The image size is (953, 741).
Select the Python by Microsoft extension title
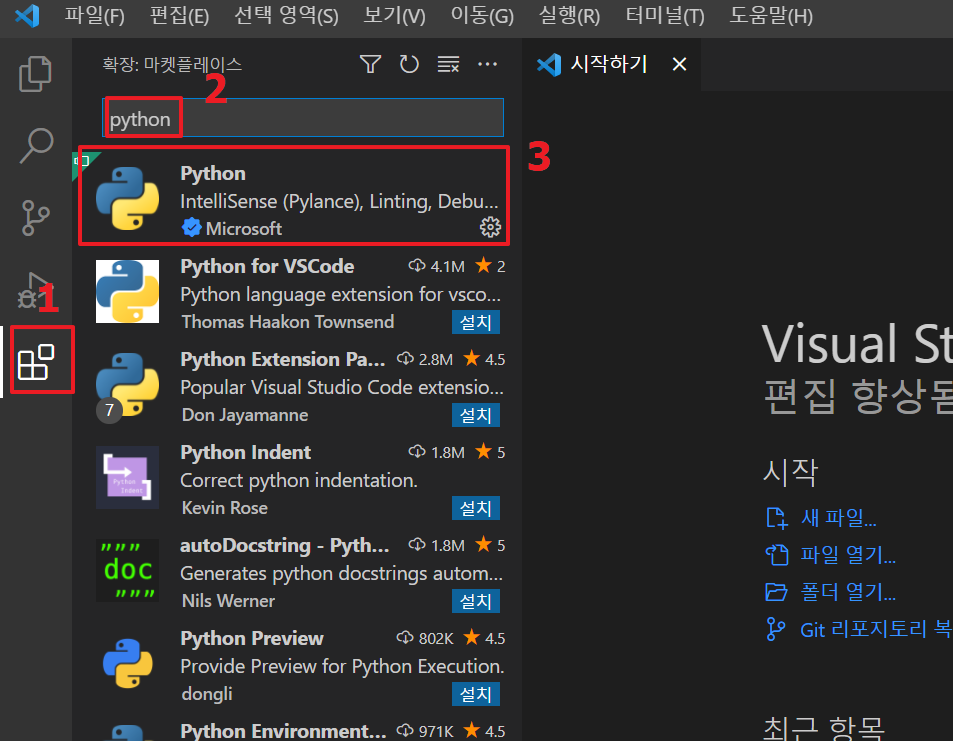213,173
